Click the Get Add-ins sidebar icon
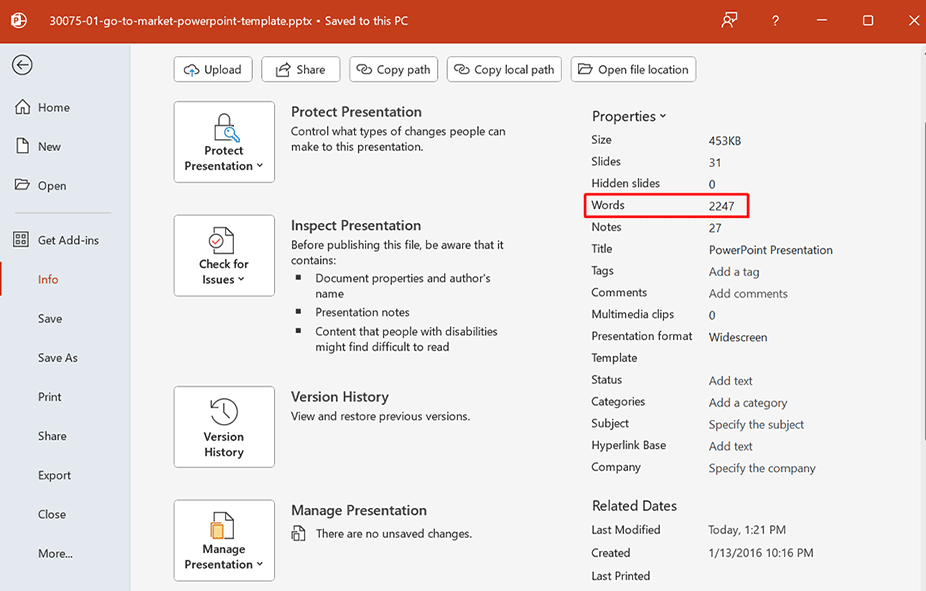The image size is (926, 591). coord(21,240)
